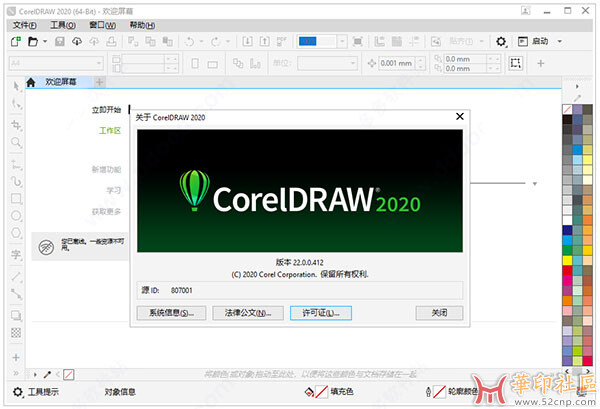Select the Zoom magnifier tool
The height and width of the screenshot is (409, 600).
(x=16, y=143)
